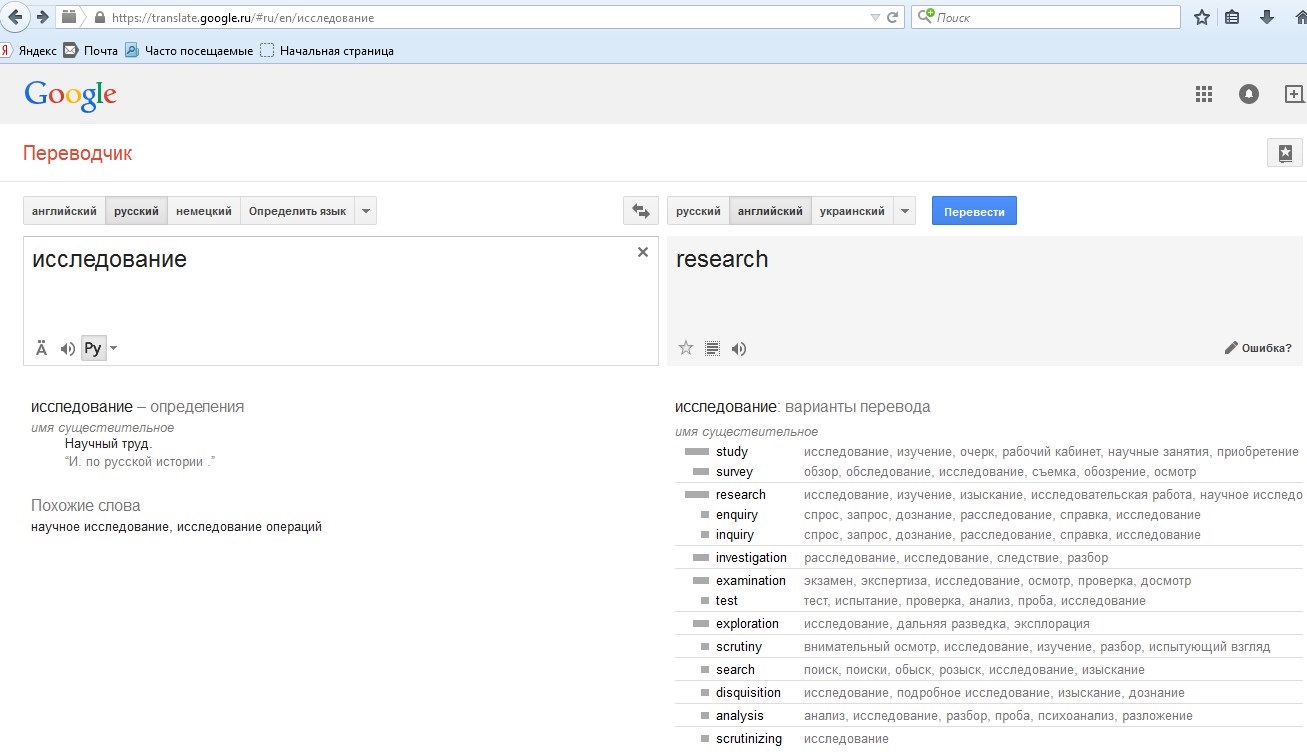Screen dimensions: 1307x756
Task: Open downloads arrow icon in toolbar
Action: [1267, 17]
